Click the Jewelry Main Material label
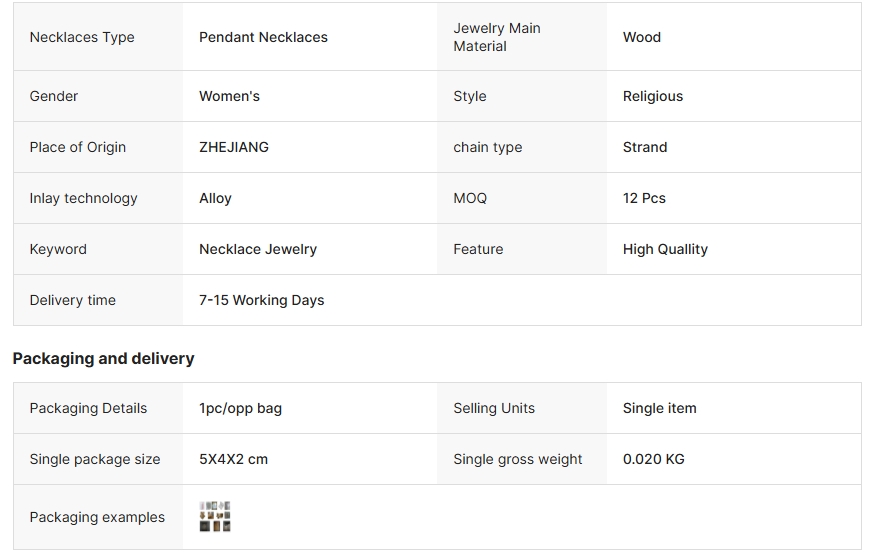 497,37
